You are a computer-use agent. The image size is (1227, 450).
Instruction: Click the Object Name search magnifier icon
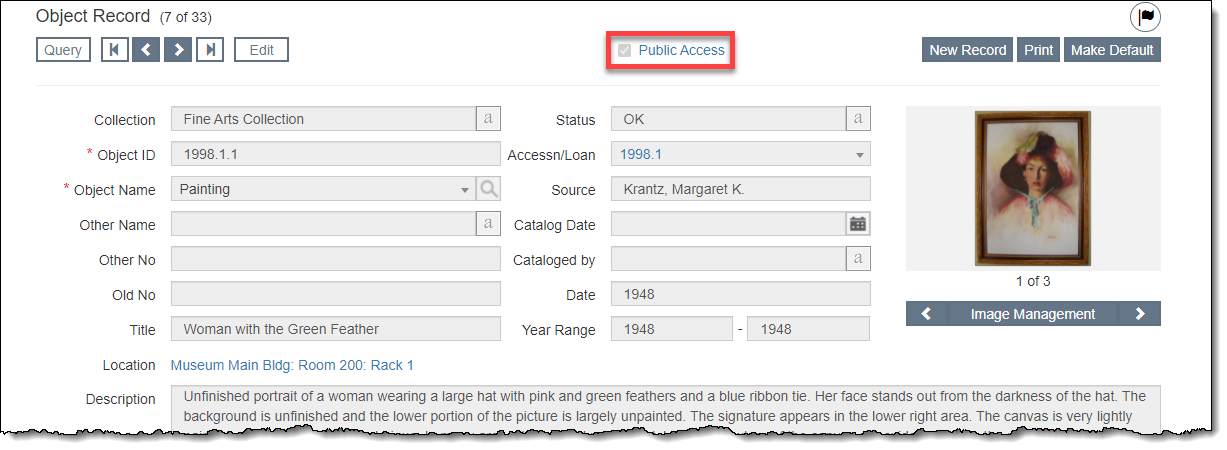pyautogui.click(x=488, y=189)
